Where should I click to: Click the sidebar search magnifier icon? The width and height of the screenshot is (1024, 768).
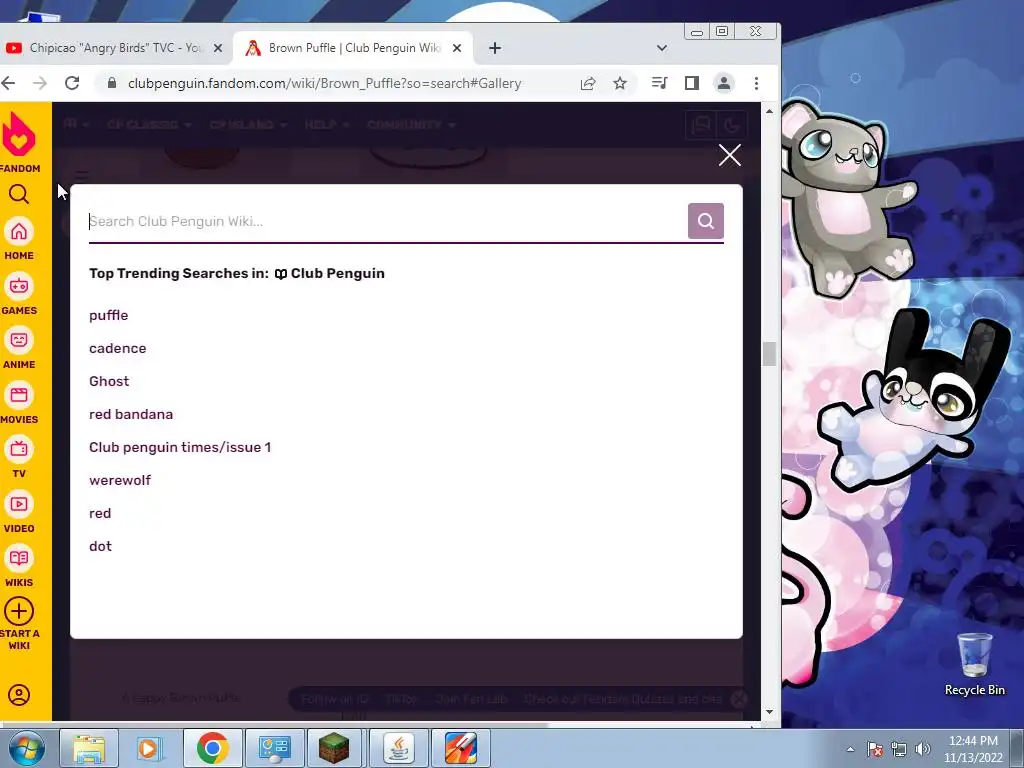pos(19,194)
